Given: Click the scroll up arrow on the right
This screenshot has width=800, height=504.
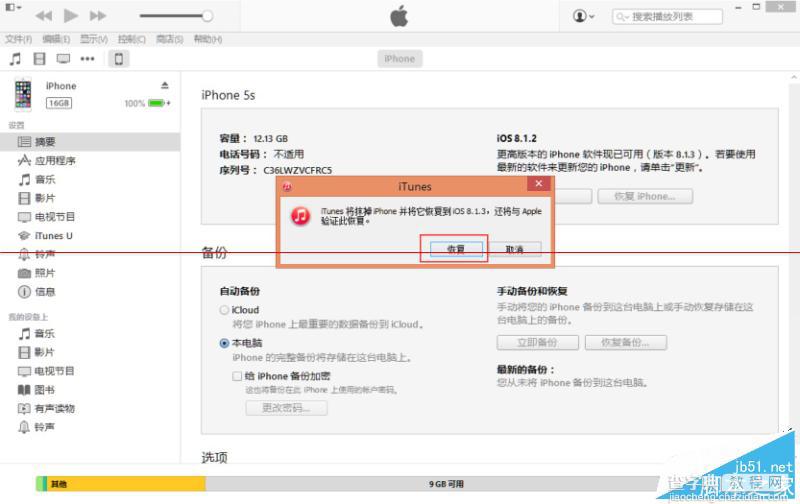Looking at the screenshot, I should pyautogui.click(x=793, y=77).
